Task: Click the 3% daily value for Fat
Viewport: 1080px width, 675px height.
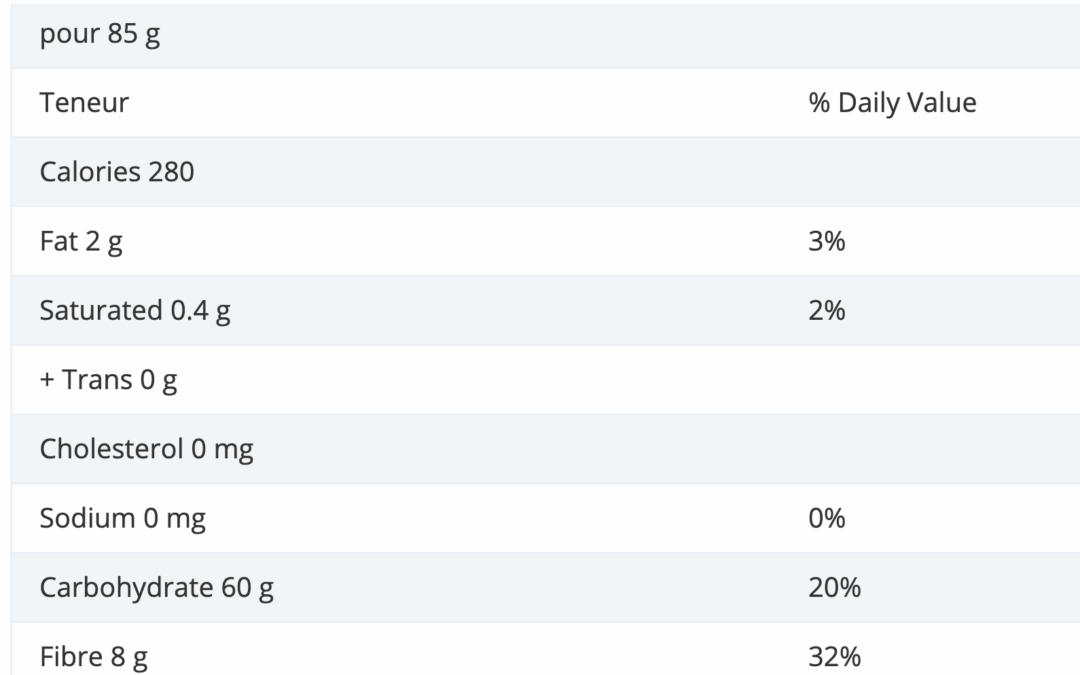Action: tap(827, 242)
